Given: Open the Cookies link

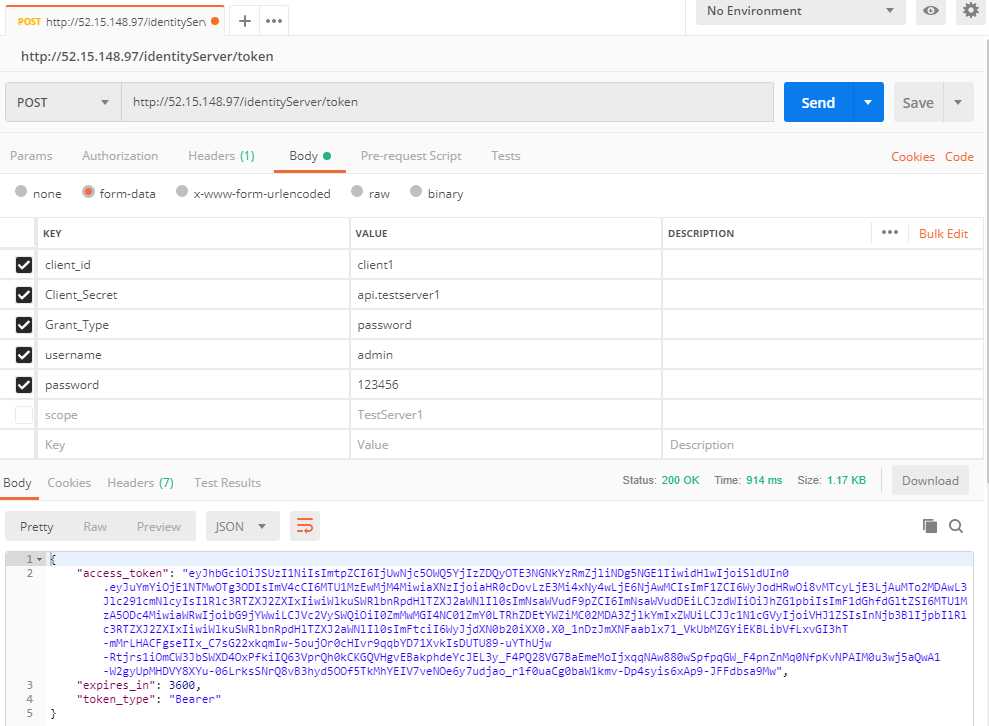Looking at the screenshot, I should tap(913, 156).
